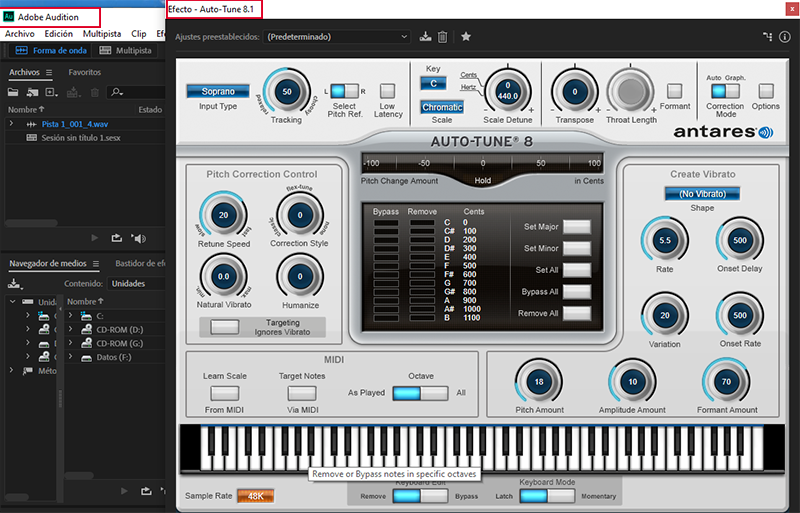
Task: Click the download shortcuts icon in media browser
Action: tap(15, 284)
